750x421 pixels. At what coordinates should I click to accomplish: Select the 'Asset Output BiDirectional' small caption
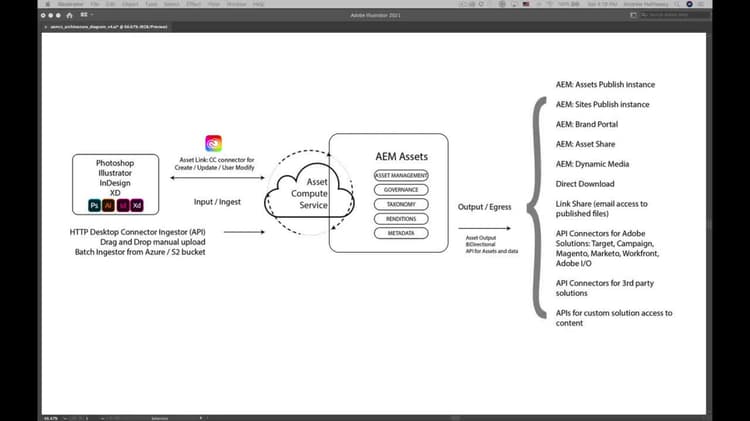tap(492, 244)
